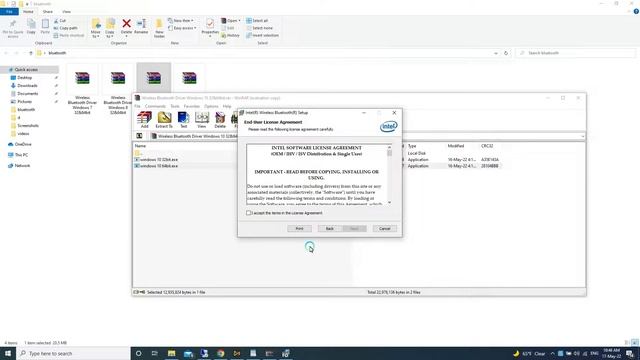This screenshot has width=640, height=360.
Task: Click the license text scrollbar up arrow
Action: point(389,147)
